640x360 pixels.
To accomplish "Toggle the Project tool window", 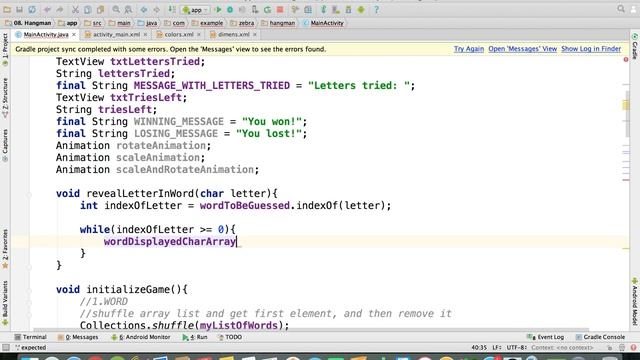I will tap(5, 50).
